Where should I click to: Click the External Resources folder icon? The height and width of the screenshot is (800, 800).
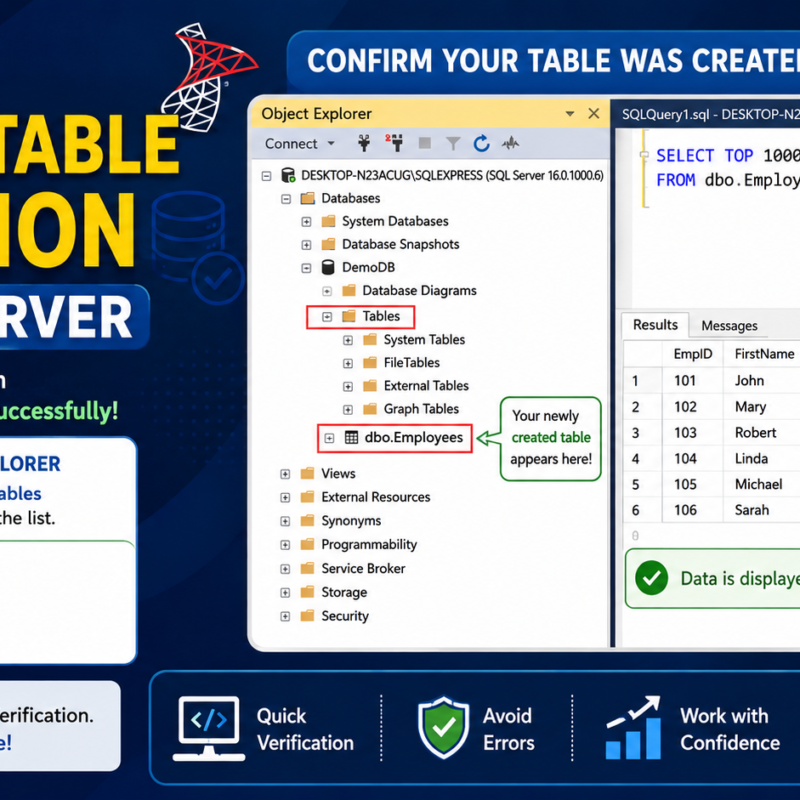pos(307,497)
